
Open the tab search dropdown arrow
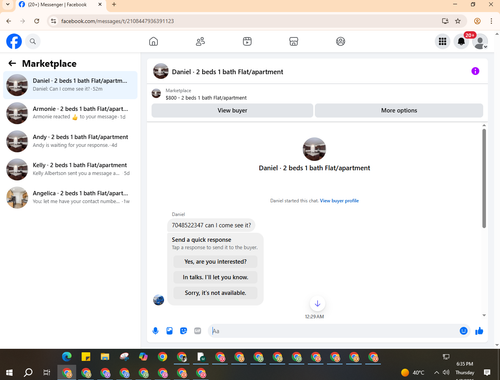tap(7, 5)
